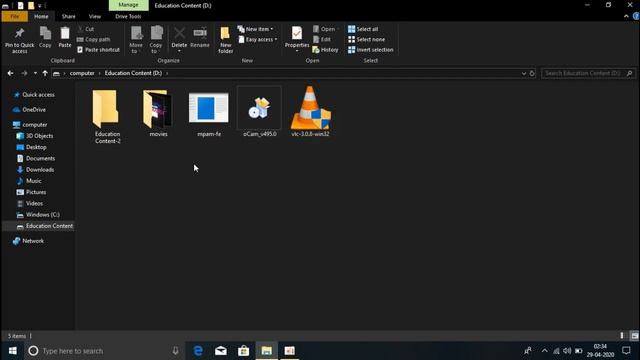The image size is (640, 360).
Task: Switch to details view in status bar
Action: 622,336
